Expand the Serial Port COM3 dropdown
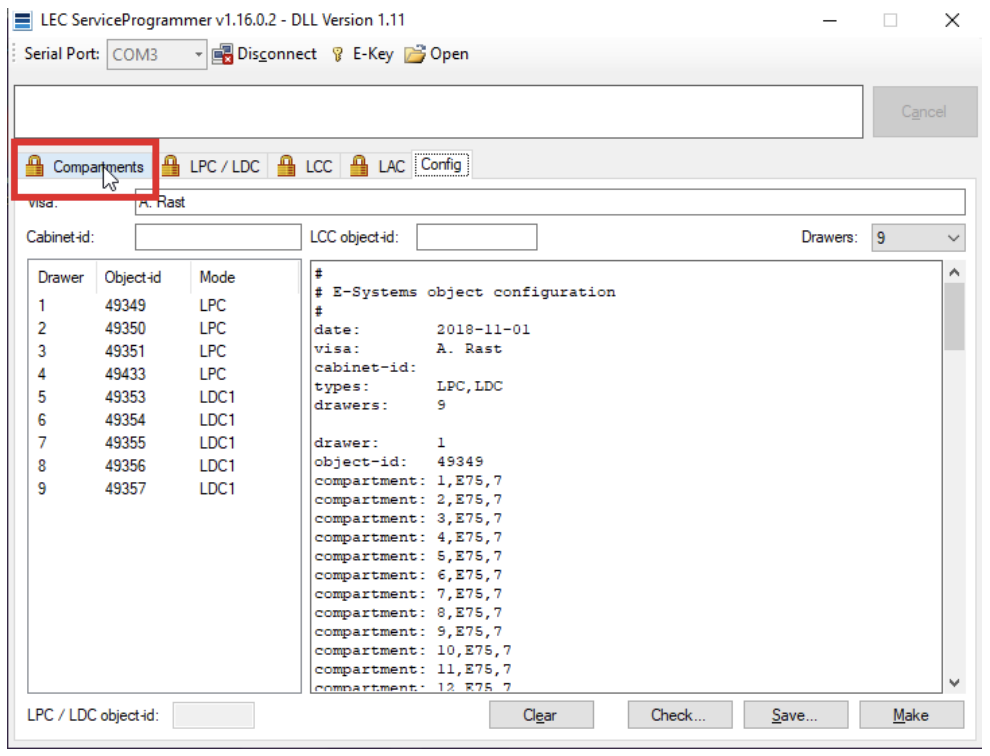The width and height of the screenshot is (990, 756). tap(198, 55)
